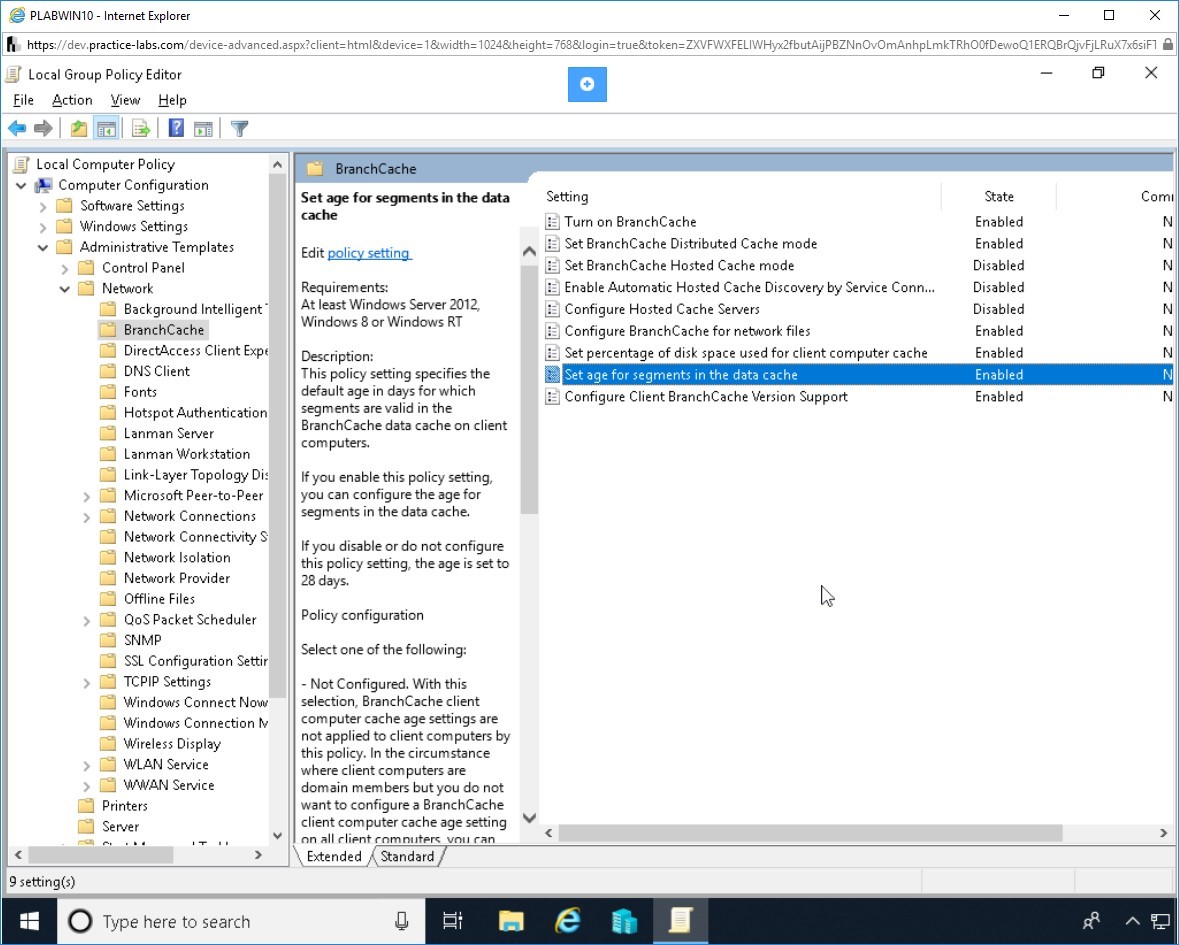The height and width of the screenshot is (945, 1179).
Task: Expand the Microsoft Peer-to-Peer node
Action: (x=86, y=496)
